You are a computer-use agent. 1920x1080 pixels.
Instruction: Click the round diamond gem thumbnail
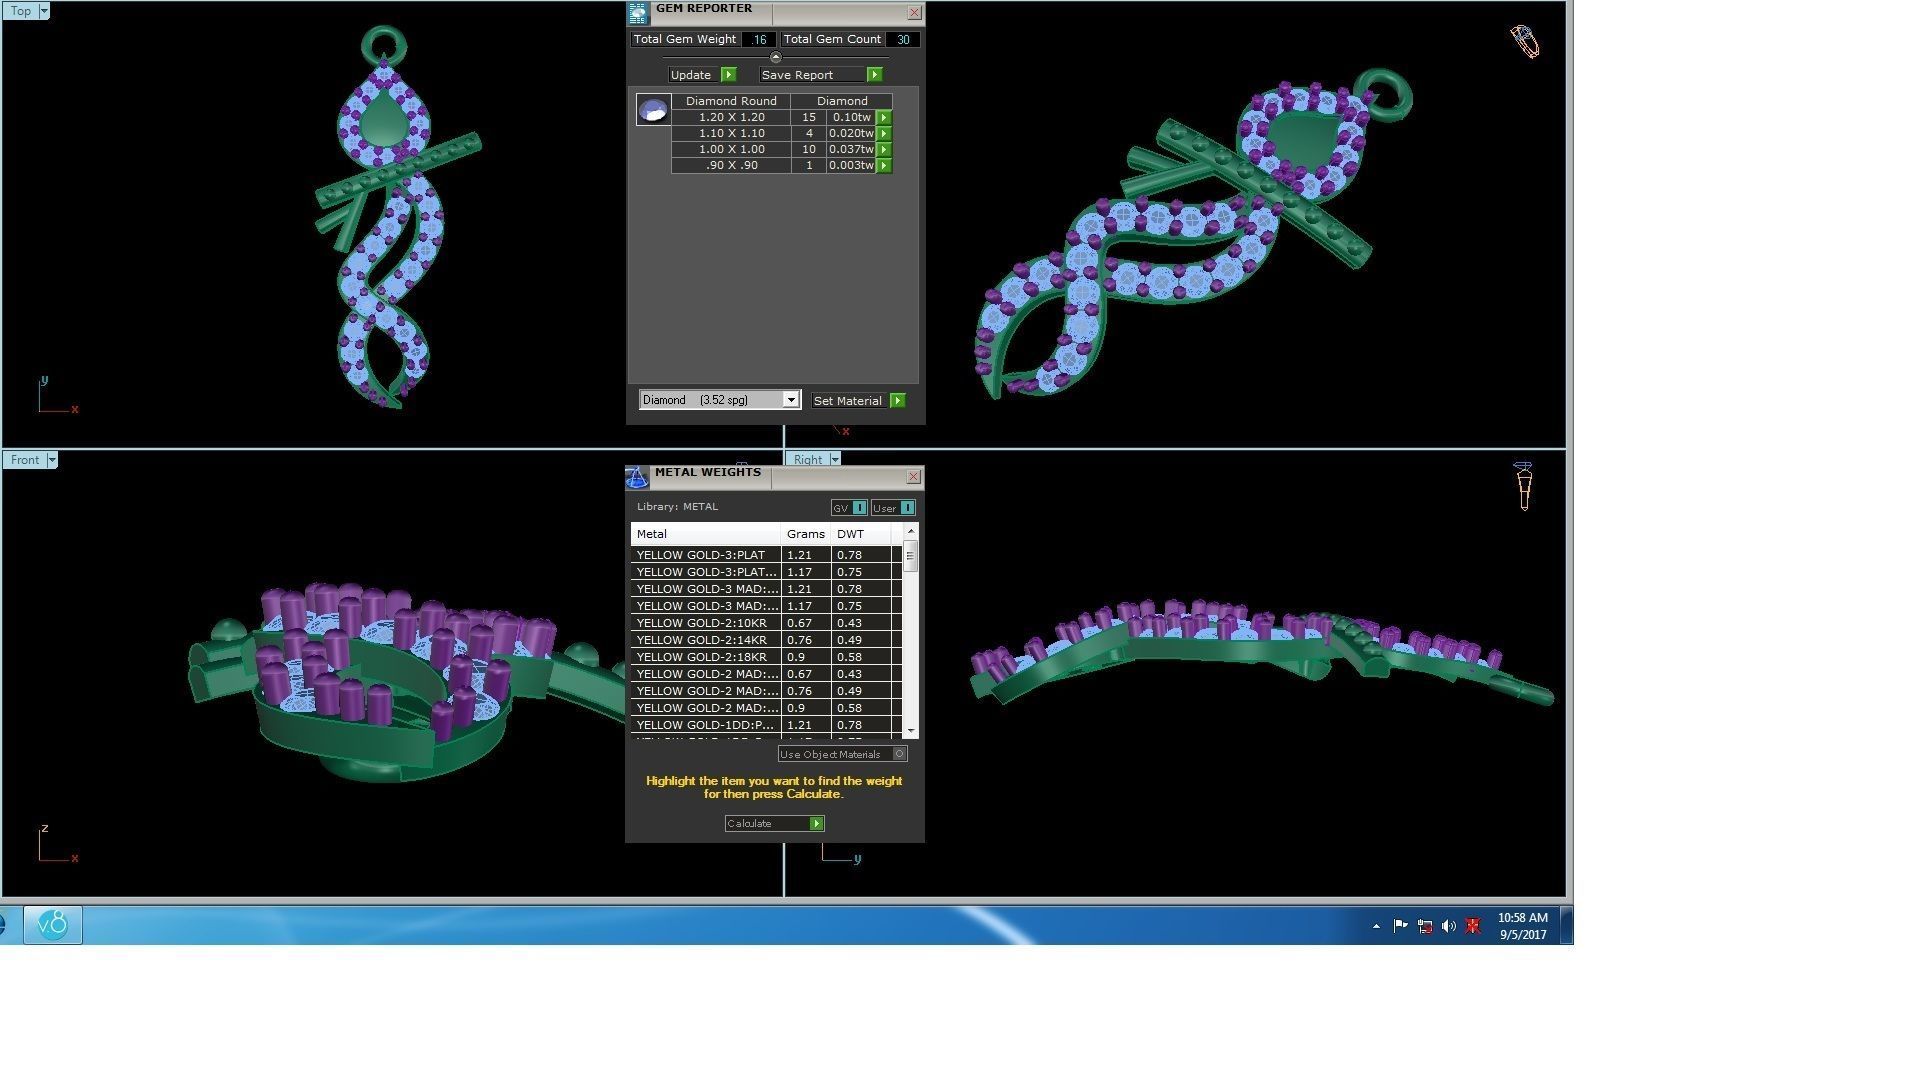653,110
